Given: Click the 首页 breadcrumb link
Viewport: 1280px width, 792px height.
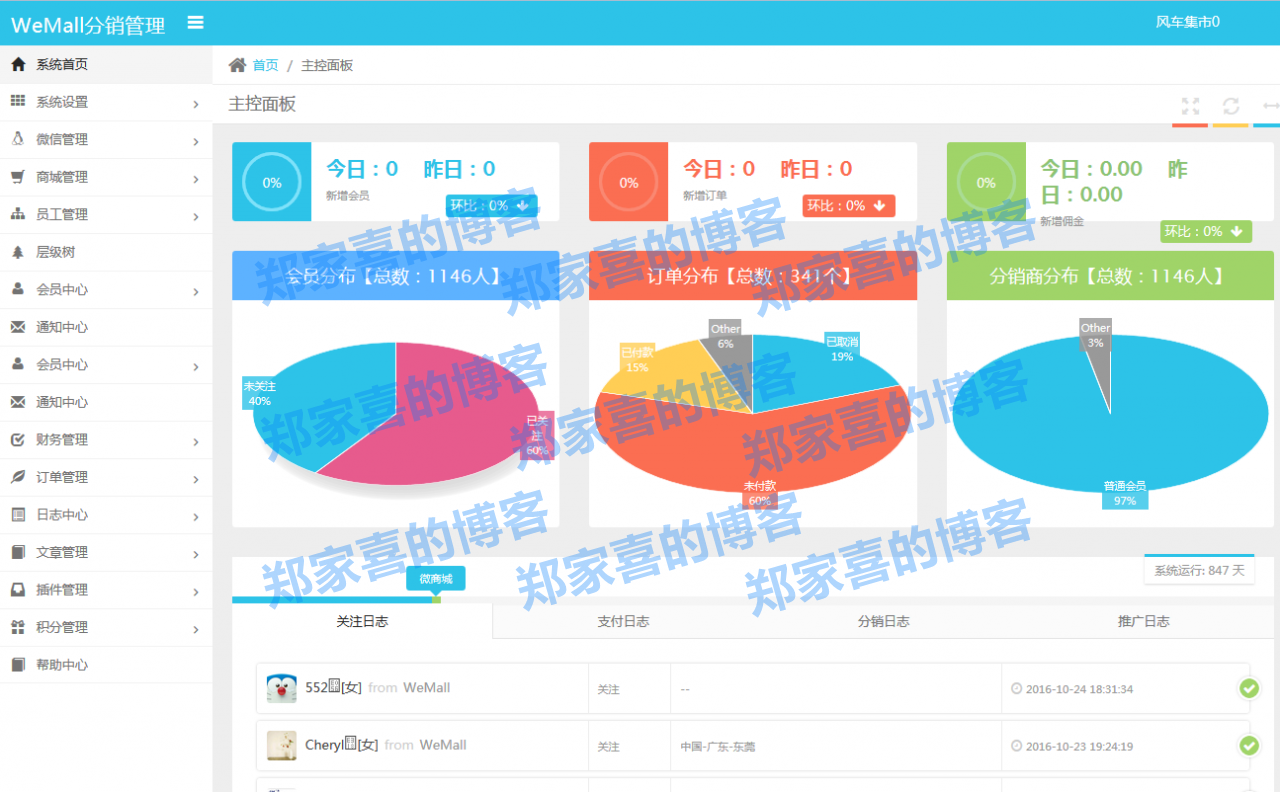Looking at the screenshot, I should 265,63.
